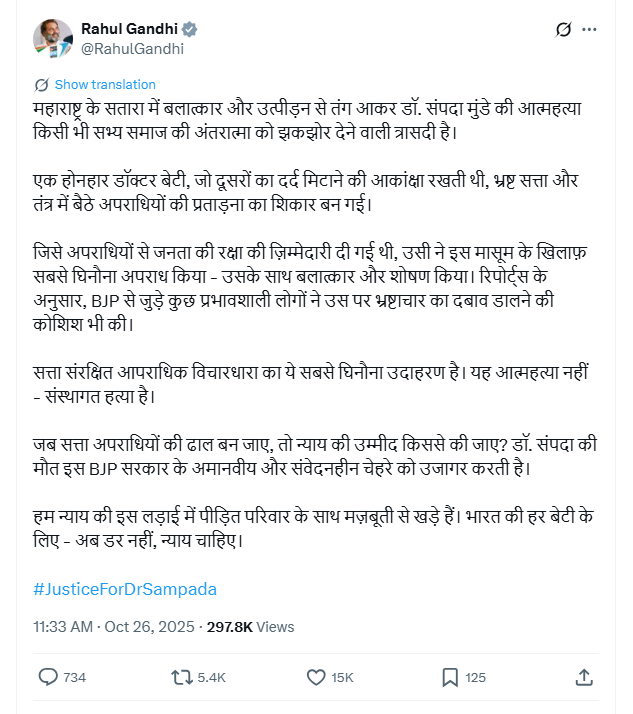Open Rahul Gandhi's profile picture

(53, 38)
